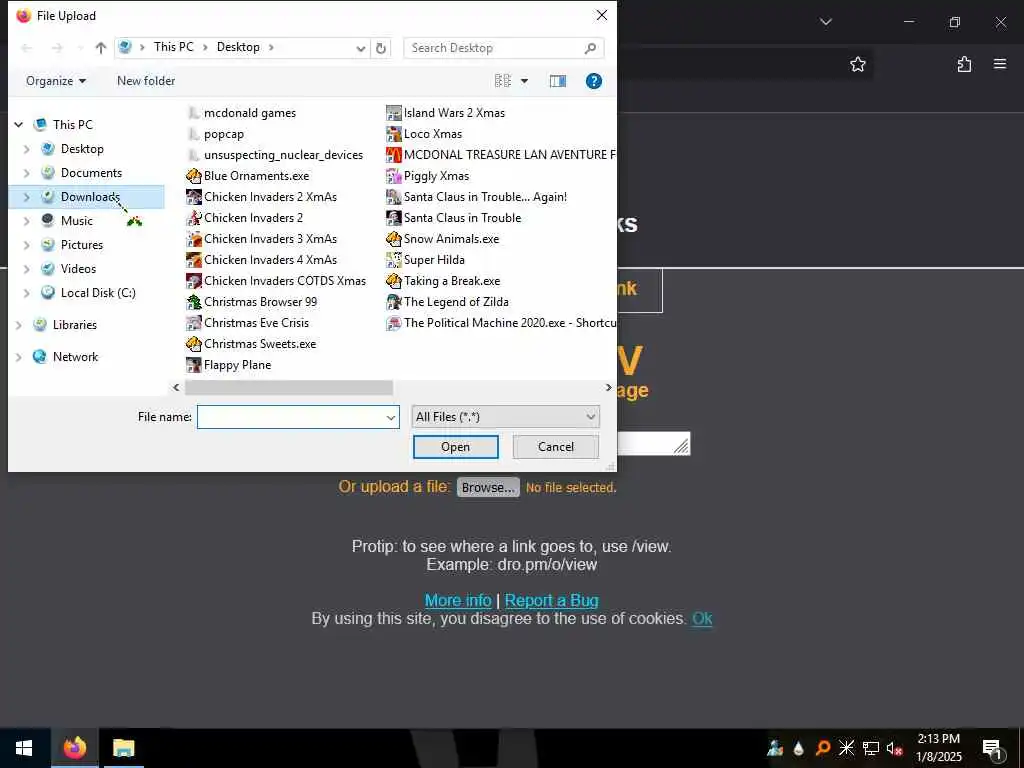Focus the File name input field
This screenshot has height=768, width=1024.
pyautogui.click(x=298, y=417)
